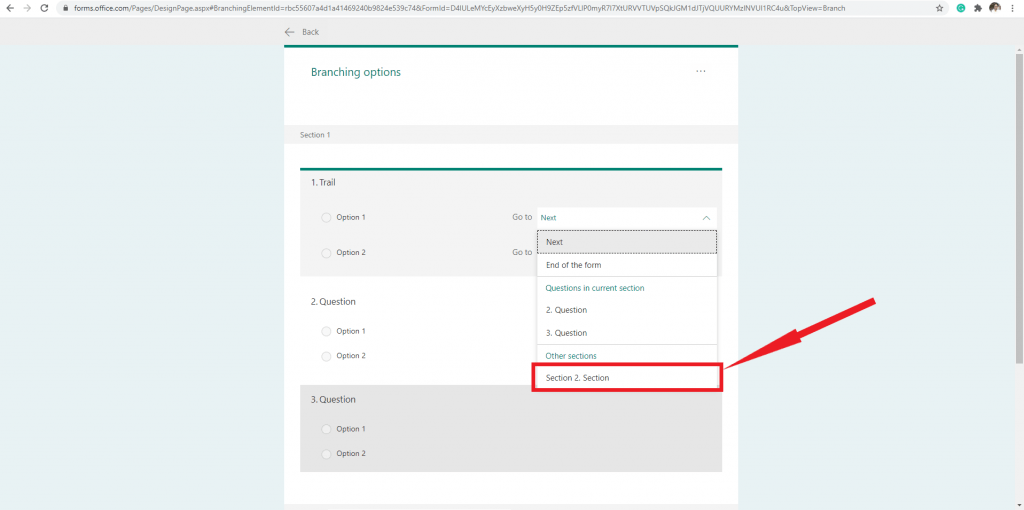Click the green Grammarly extension icon
The width and height of the screenshot is (1024, 510).
961,7
